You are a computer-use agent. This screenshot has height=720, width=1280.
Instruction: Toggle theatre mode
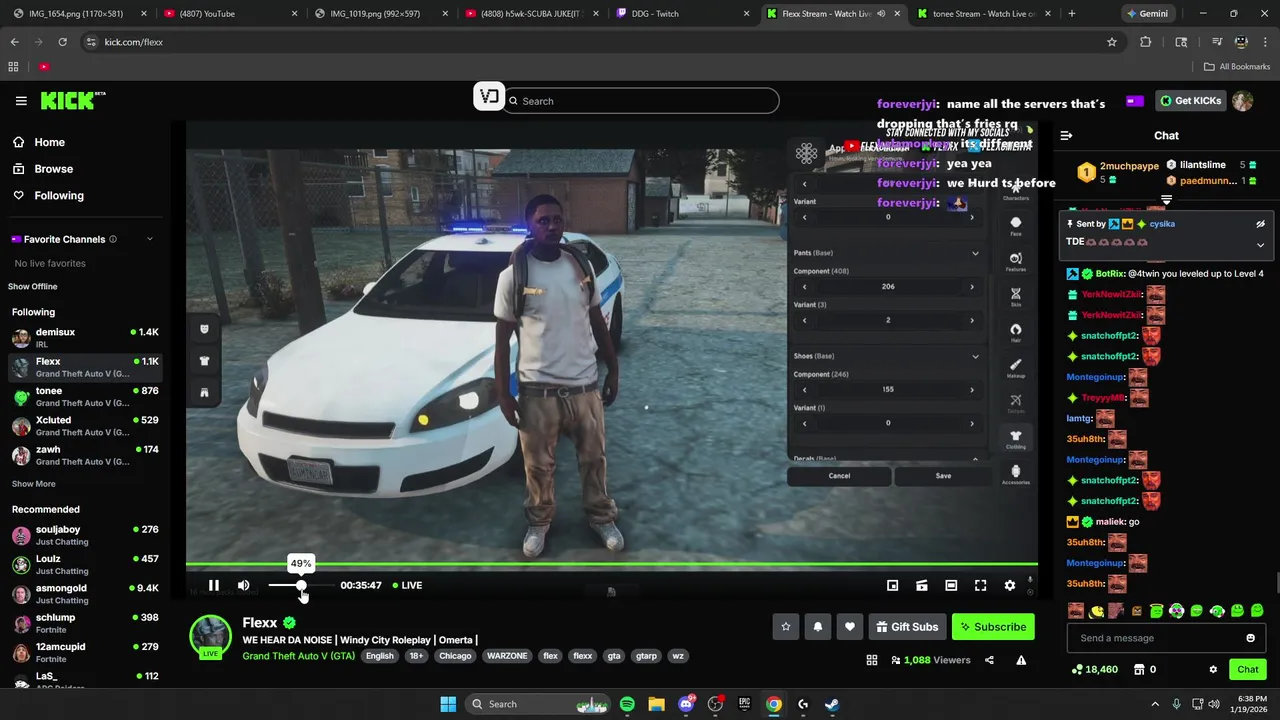coord(951,585)
